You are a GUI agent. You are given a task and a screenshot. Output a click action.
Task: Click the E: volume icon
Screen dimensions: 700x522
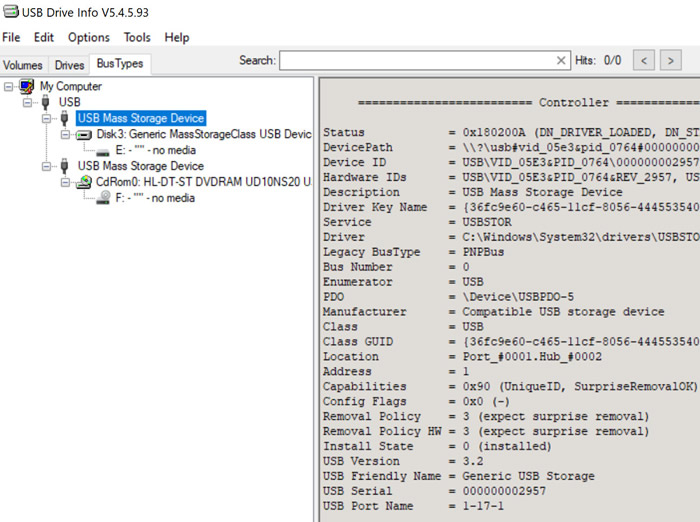click(102, 150)
